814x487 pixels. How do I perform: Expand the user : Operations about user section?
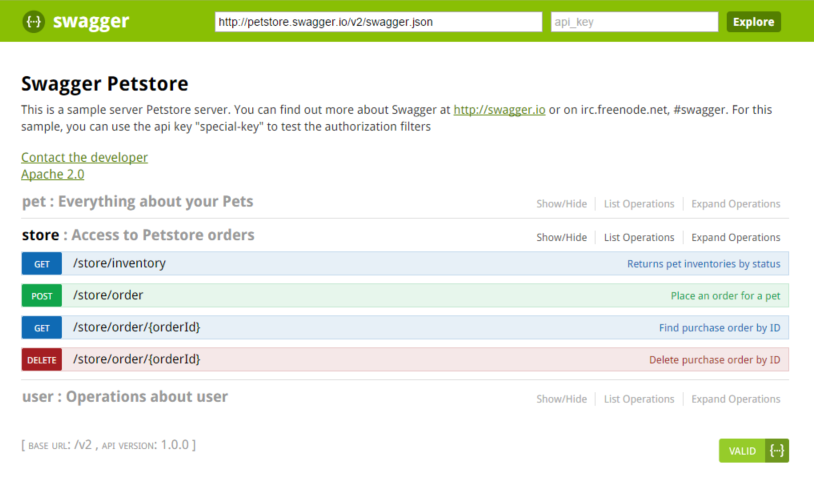point(125,397)
